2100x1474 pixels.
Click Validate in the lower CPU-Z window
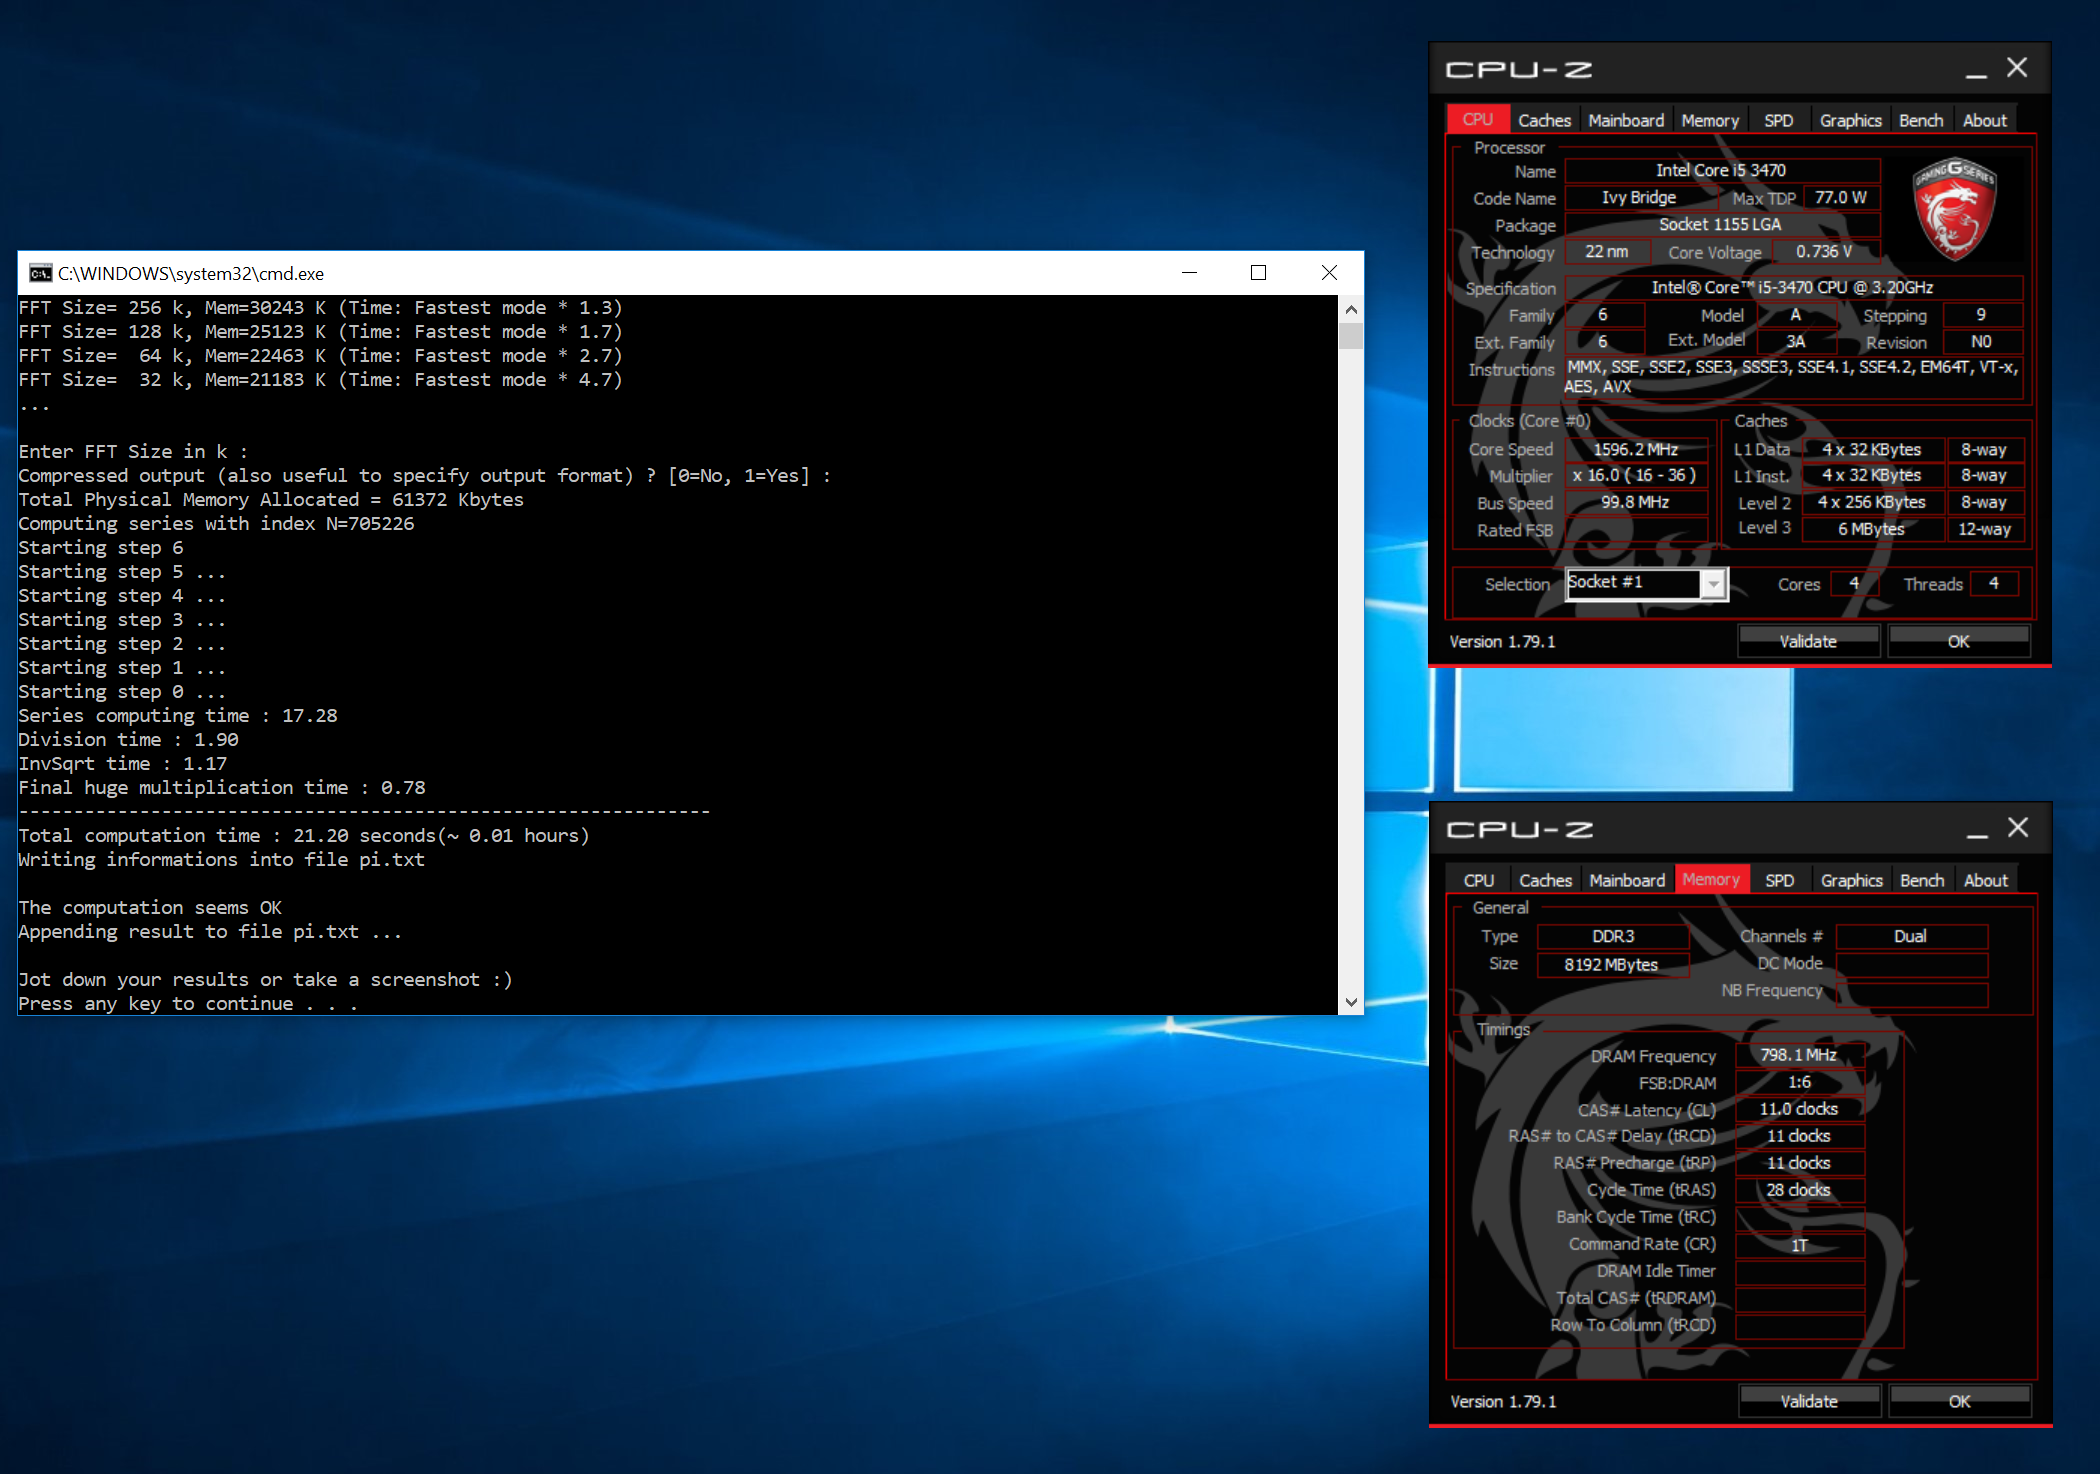pos(1809,1401)
